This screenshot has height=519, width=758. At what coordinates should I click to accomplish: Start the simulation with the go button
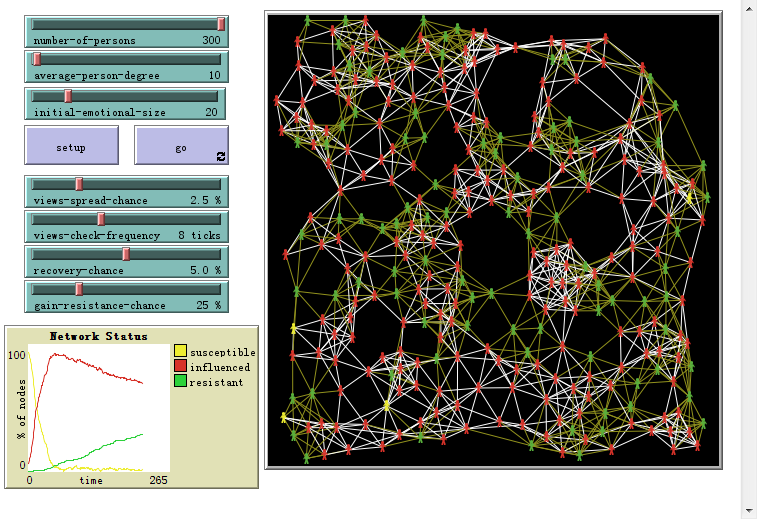[180, 146]
